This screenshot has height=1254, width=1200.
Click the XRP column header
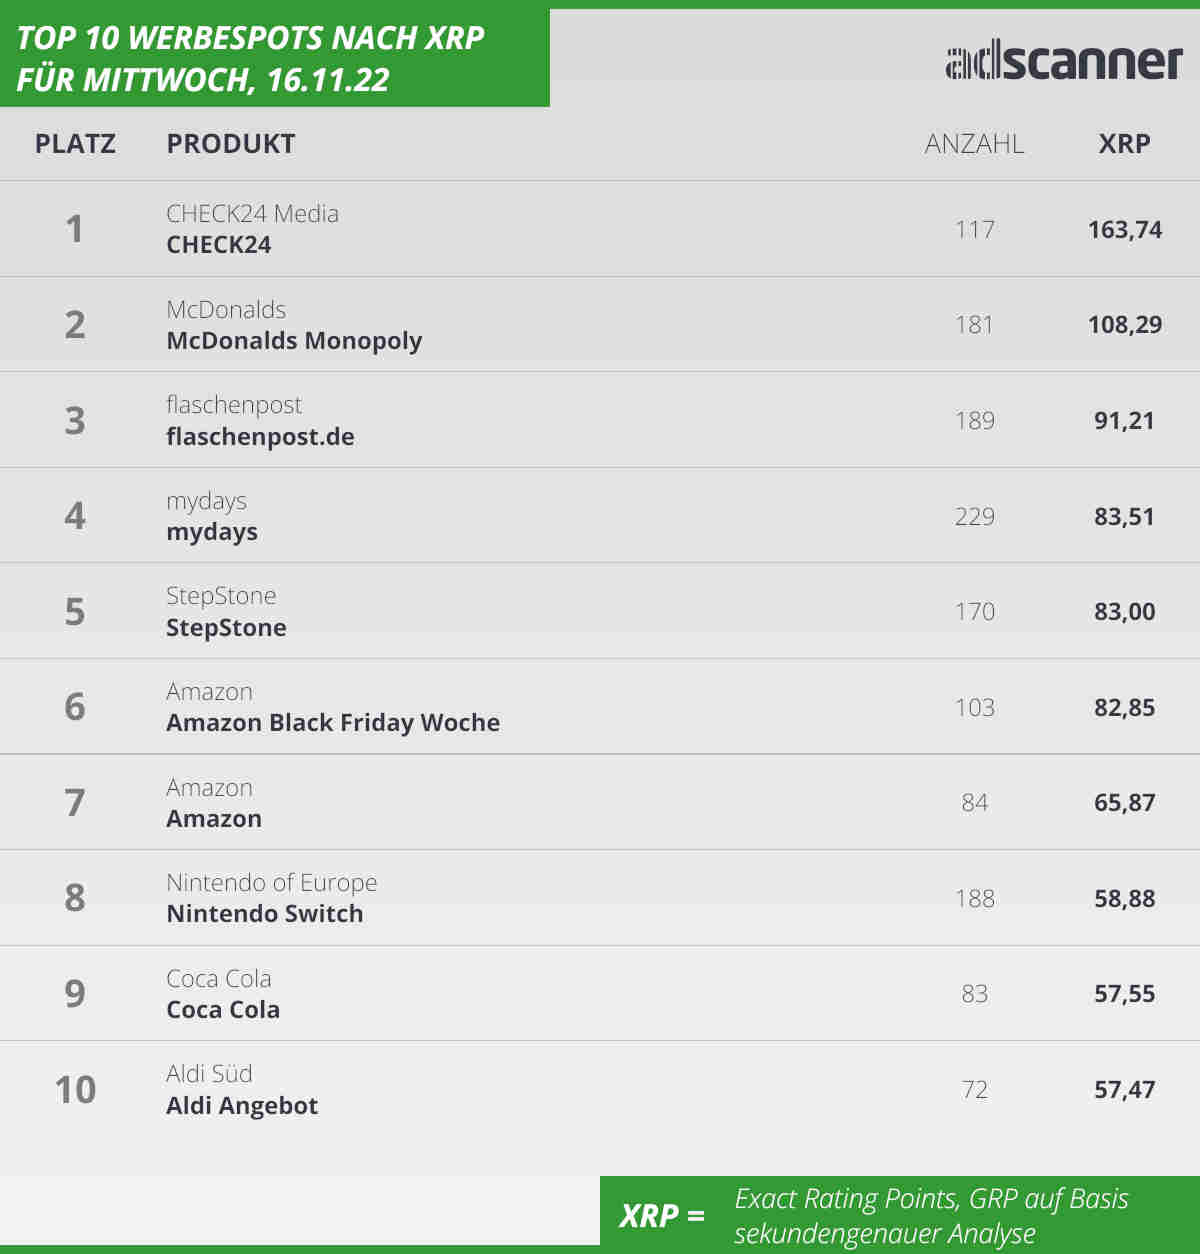point(1124,144)
